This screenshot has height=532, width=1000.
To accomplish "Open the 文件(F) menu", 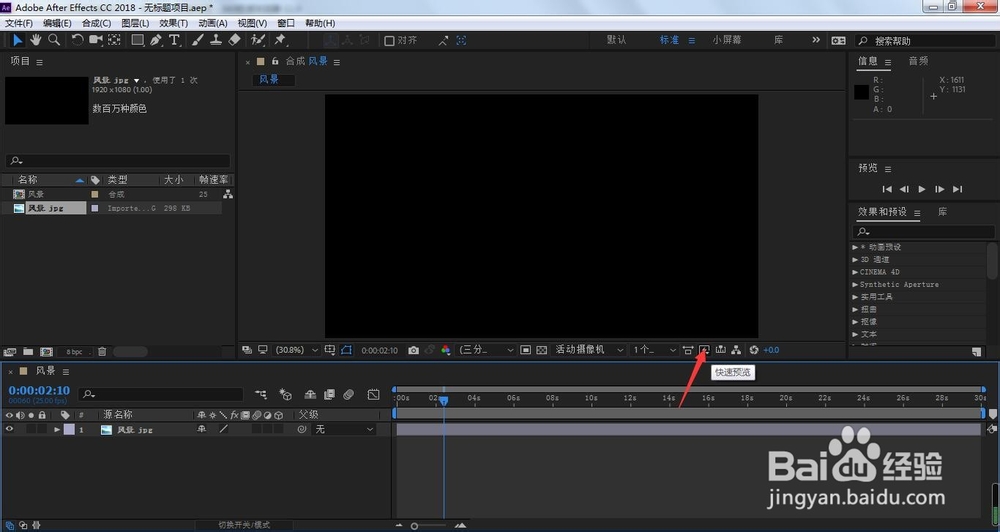I will (18, 23).
